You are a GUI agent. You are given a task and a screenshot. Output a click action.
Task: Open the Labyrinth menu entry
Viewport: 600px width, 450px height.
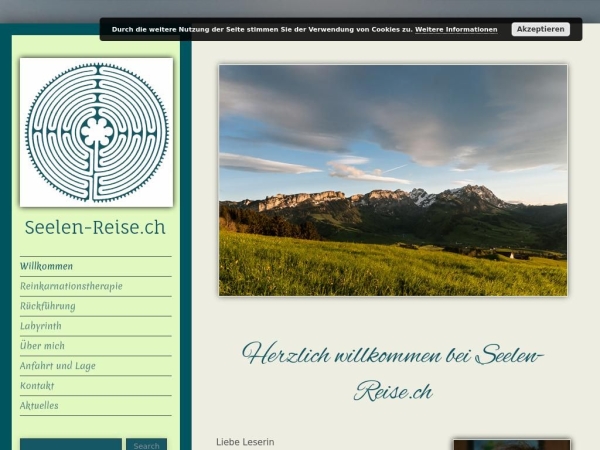41,326
